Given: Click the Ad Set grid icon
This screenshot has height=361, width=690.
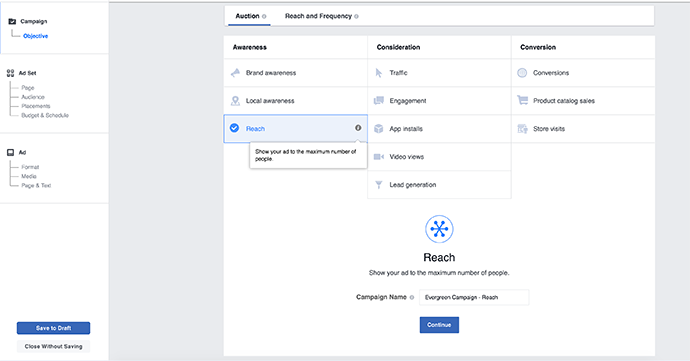Looking at the screenshot, I should point(11,73).
